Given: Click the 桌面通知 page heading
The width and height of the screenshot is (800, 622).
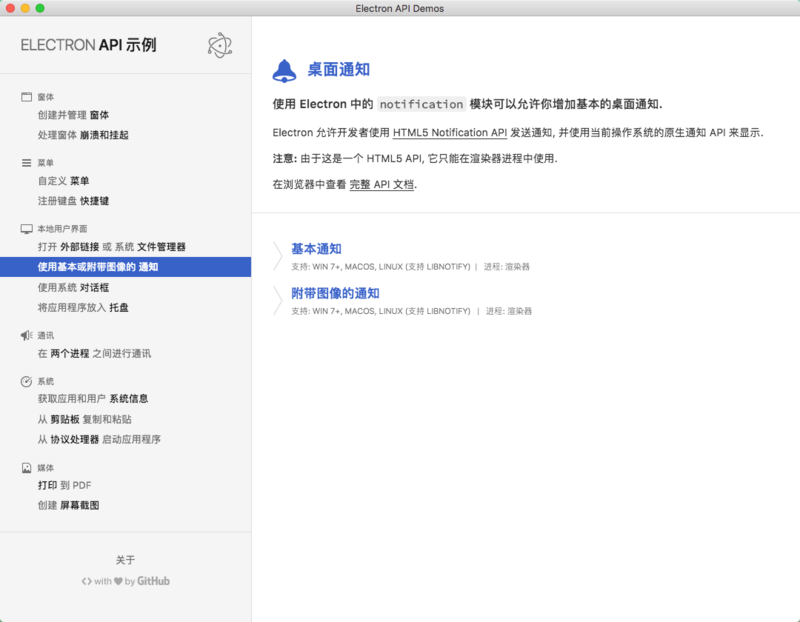Looking at the screenshot, I should click(339, 69).
